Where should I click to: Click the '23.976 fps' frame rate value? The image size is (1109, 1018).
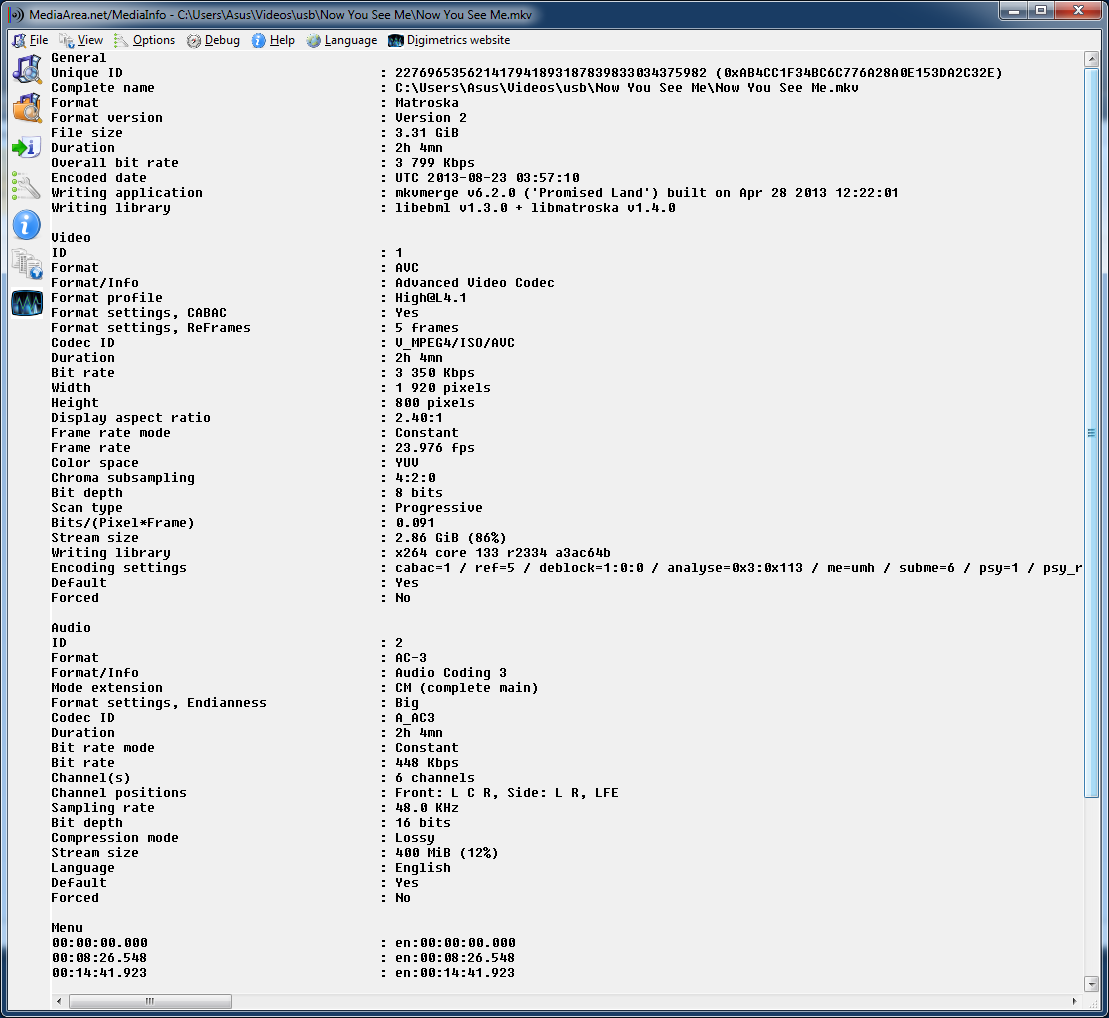tap(435, 448)
